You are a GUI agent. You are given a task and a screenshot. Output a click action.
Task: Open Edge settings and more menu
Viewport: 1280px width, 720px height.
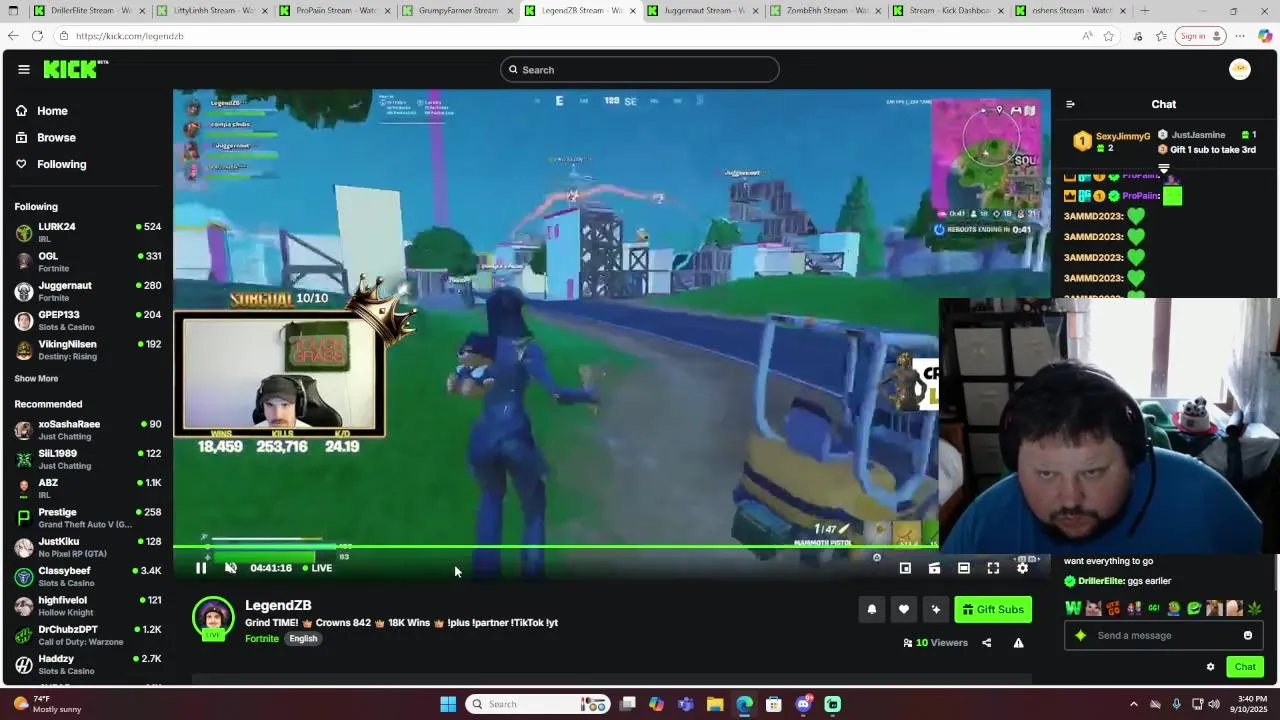pos(1240,36)
